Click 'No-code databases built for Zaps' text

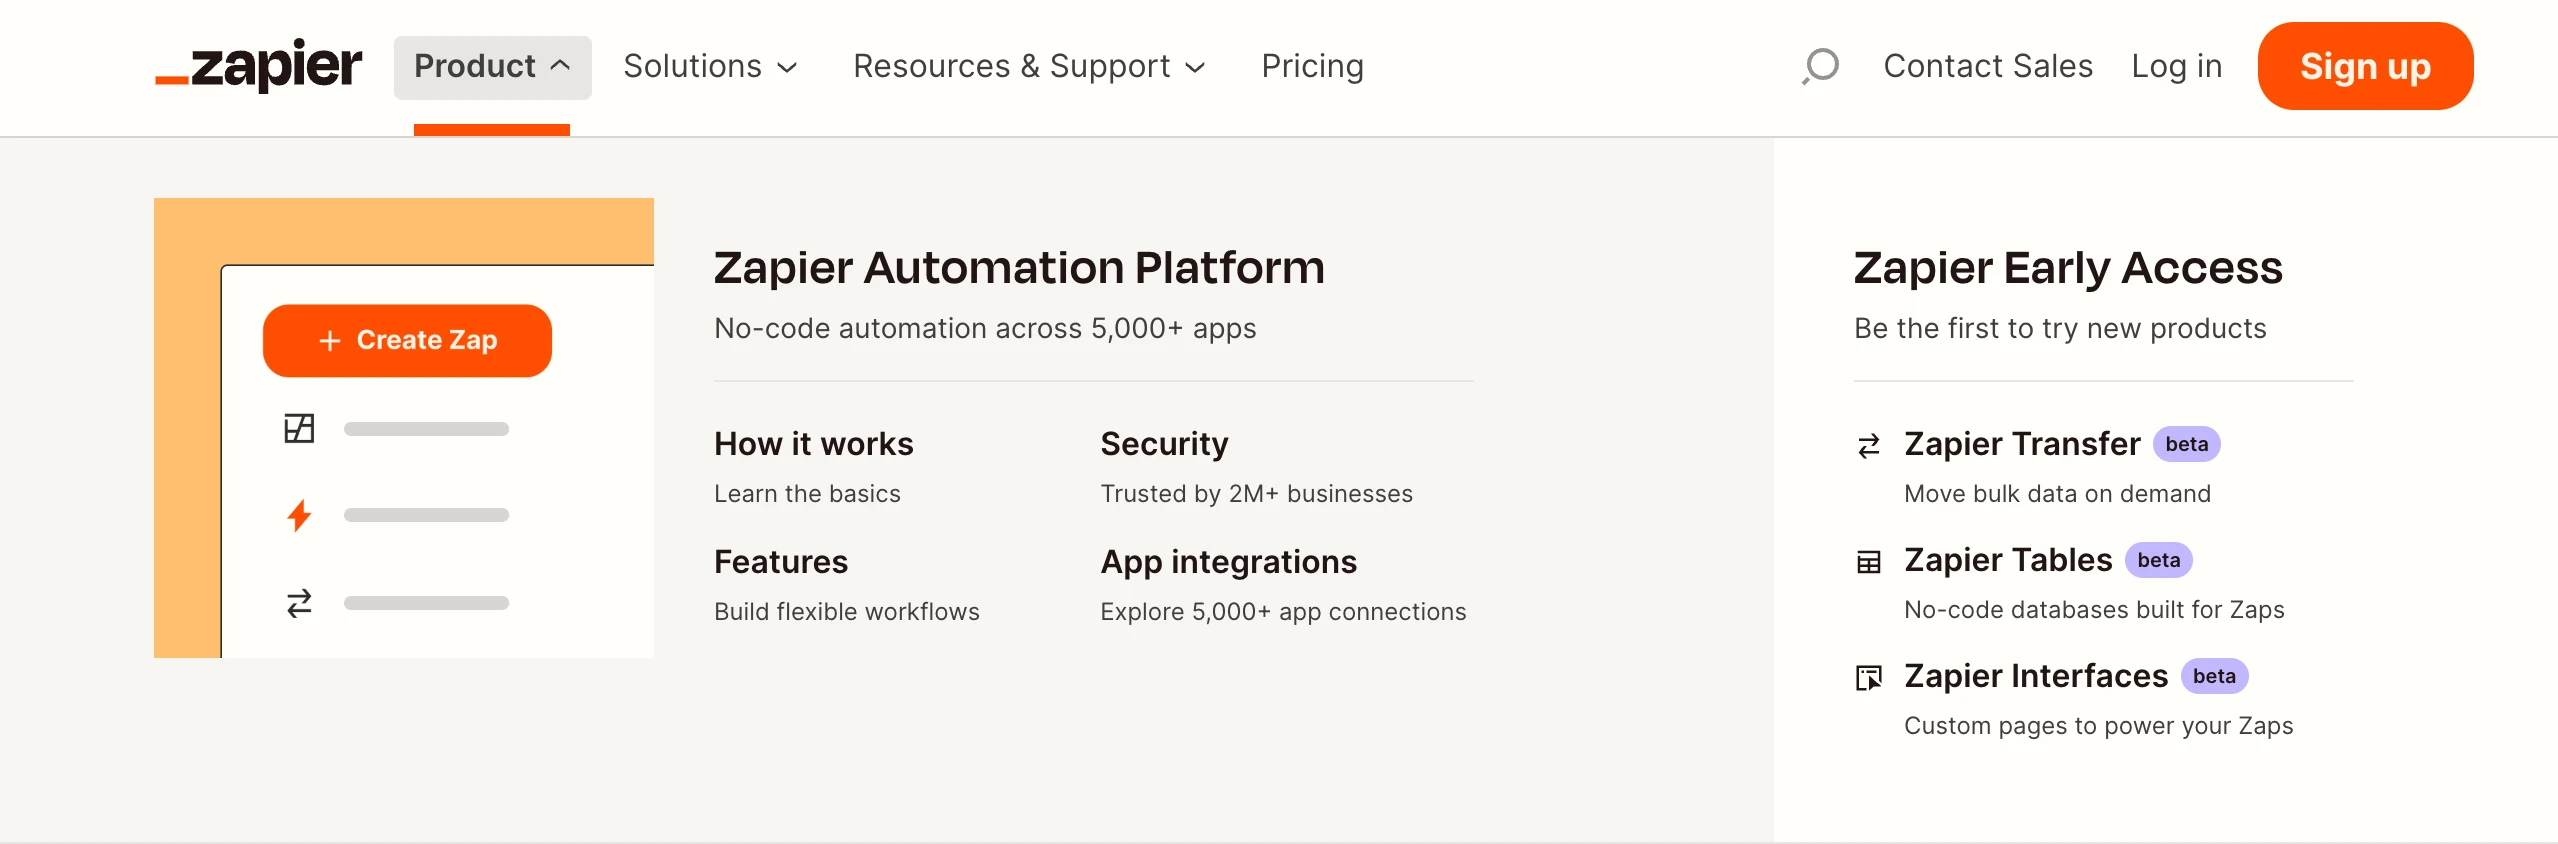(x=2094, y=610)
